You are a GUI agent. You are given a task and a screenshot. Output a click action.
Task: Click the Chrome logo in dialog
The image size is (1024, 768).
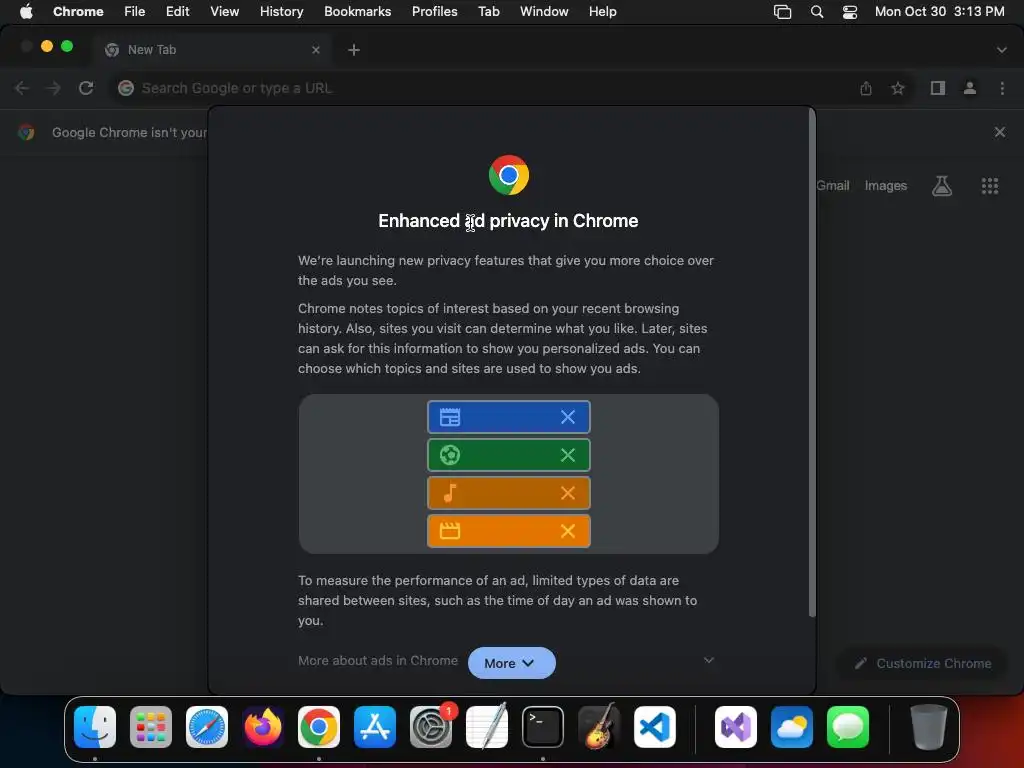509,175
